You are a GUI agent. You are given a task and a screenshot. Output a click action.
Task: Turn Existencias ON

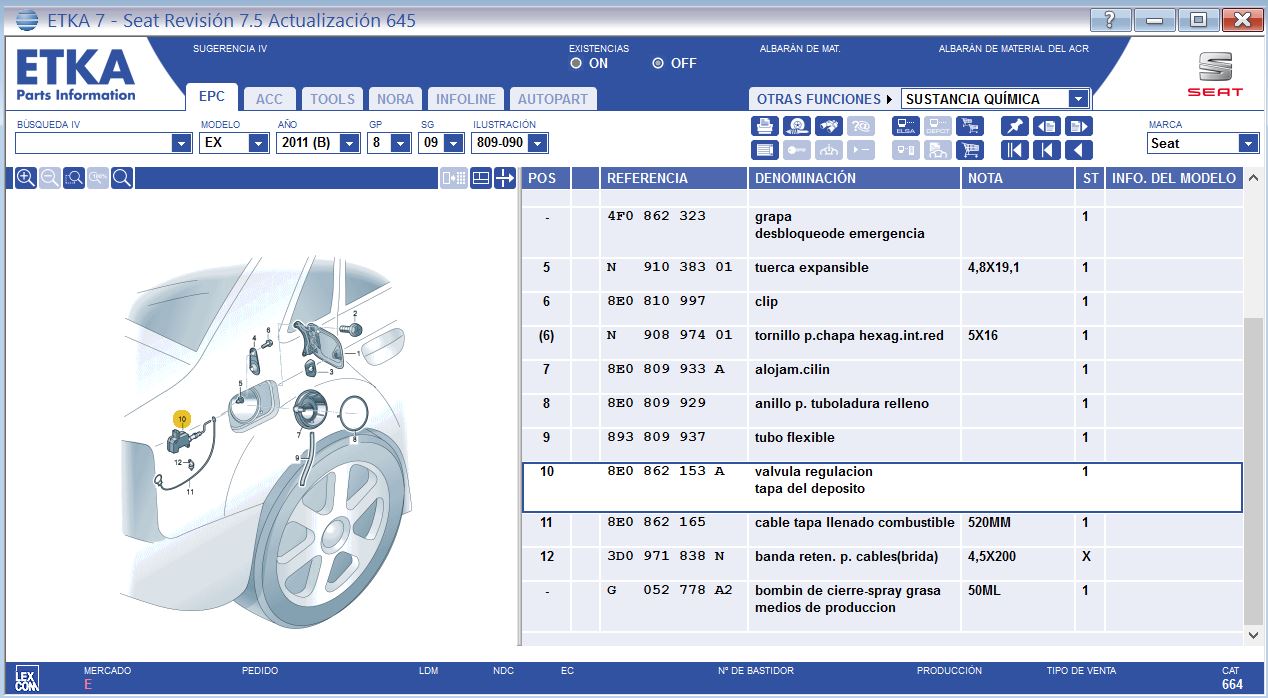tap(576, 63)
